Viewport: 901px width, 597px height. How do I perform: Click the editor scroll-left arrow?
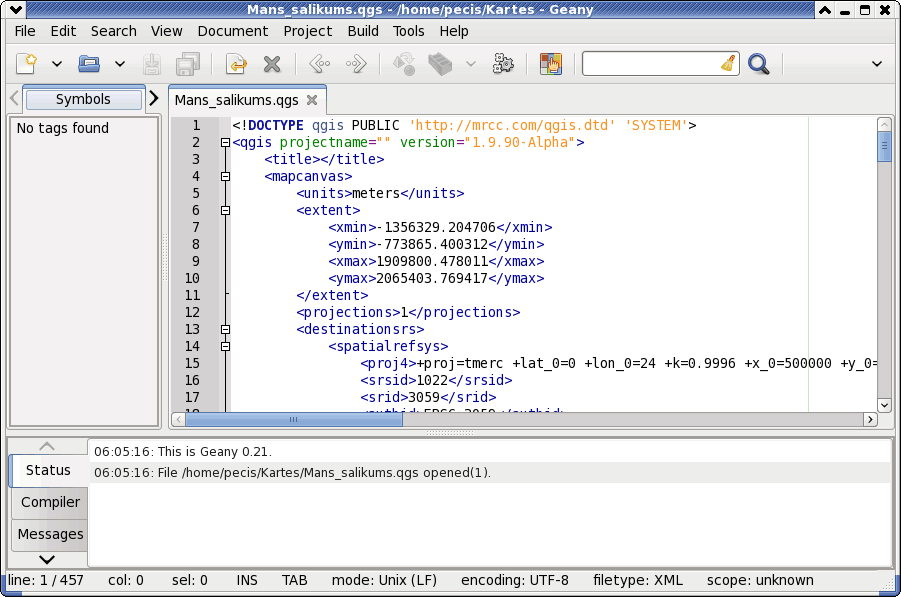(178, 419)
